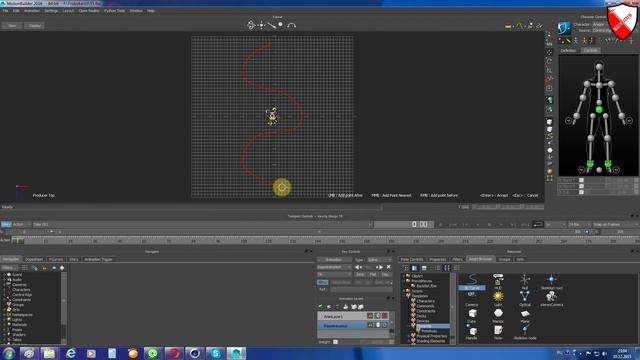Select Control Rigs in the Navigator tree
The width and height of the screenshot is (640, 360).
tap(22, 295)
